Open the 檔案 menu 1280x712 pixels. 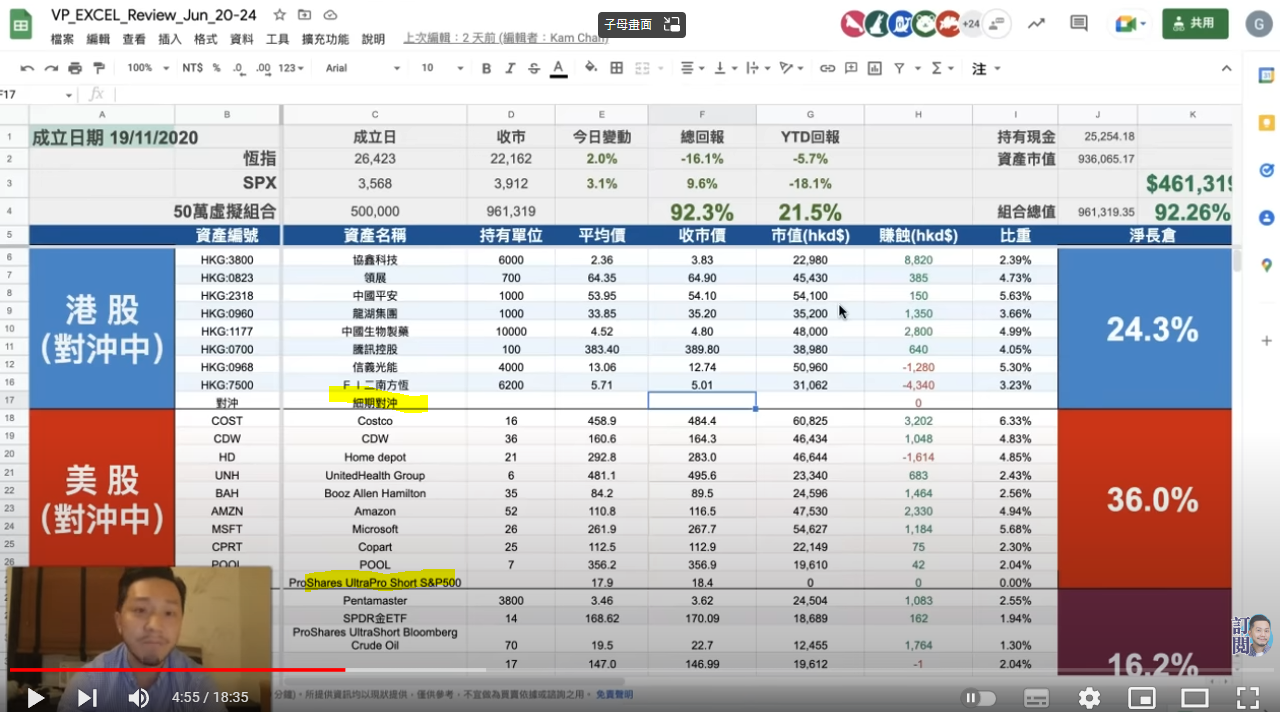pos(62,39)
